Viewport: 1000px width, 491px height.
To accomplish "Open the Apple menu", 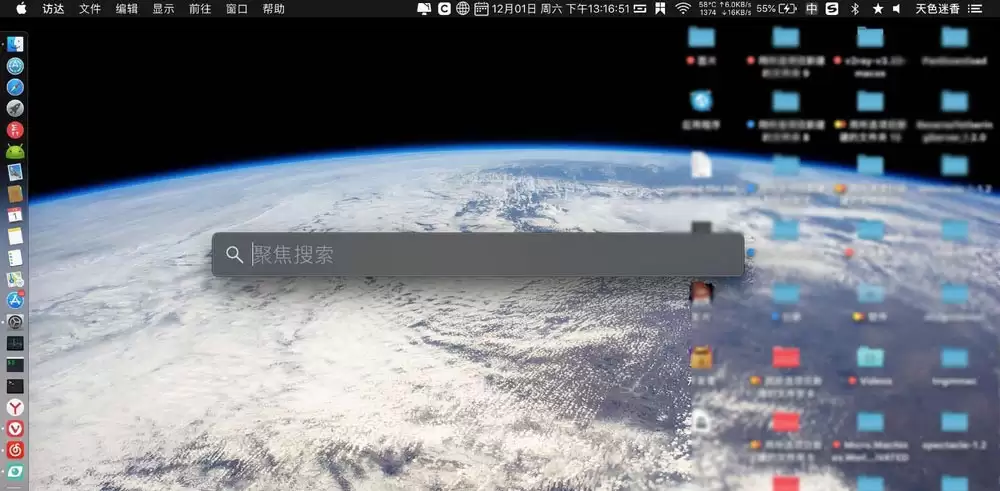I will tap(21, 8).
